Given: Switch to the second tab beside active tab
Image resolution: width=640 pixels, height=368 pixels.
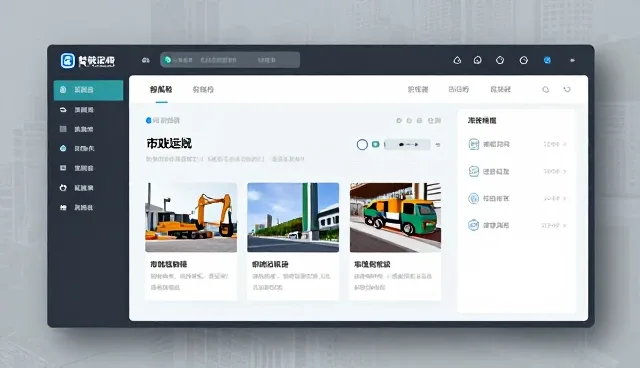Looking at the screenshot, I should [203, 89].
